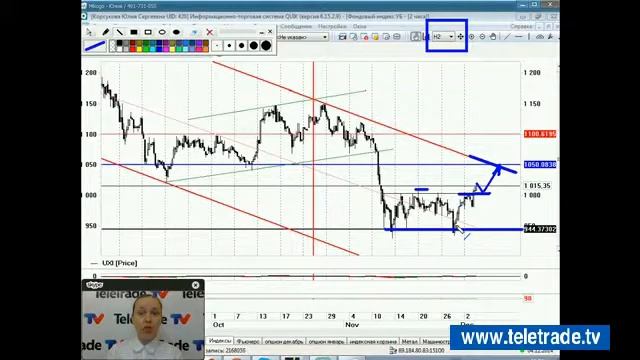
Task: Switch to the Метал tab
Action: click(x=409, y=341)
